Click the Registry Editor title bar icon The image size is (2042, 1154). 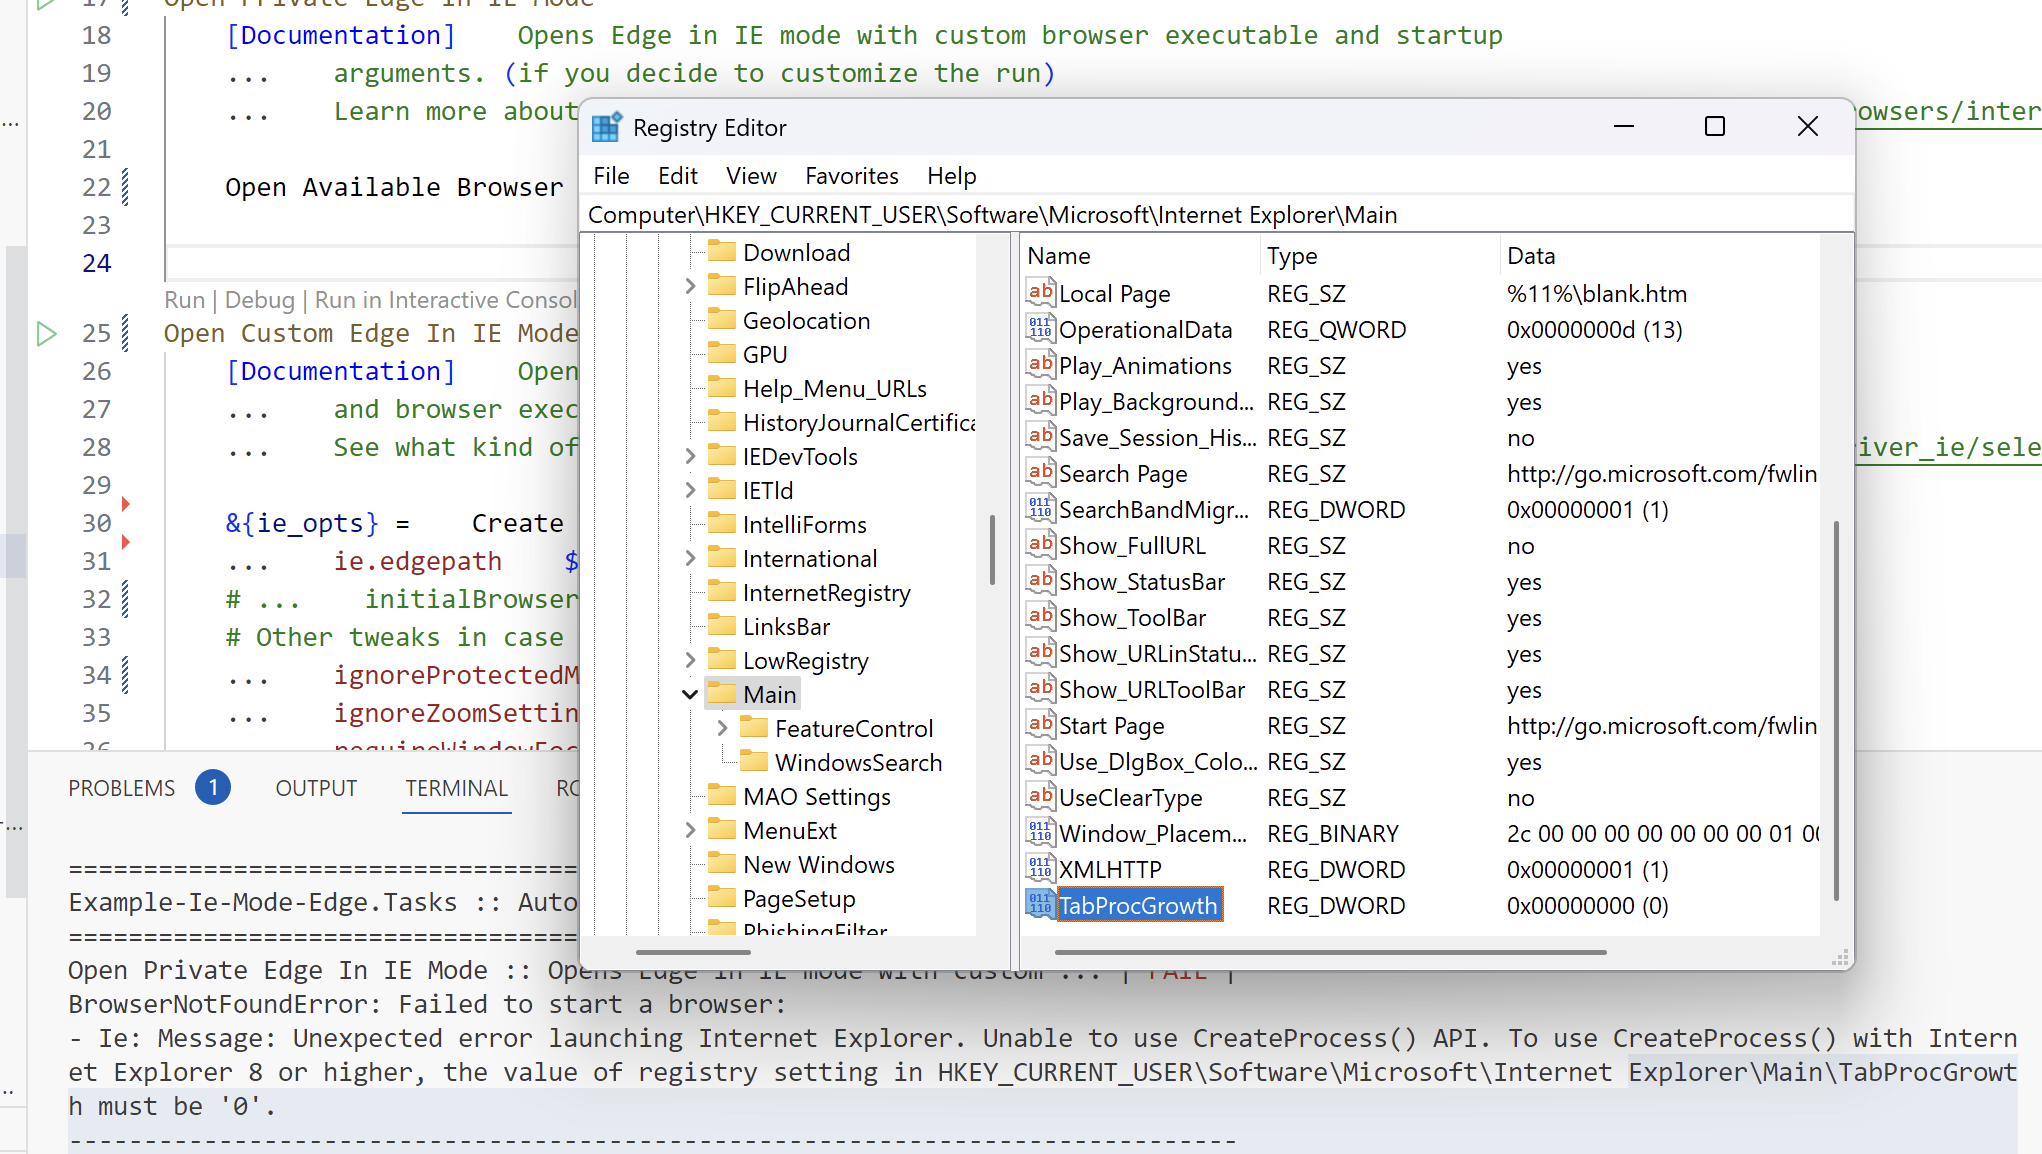click(x=606, y=128)
